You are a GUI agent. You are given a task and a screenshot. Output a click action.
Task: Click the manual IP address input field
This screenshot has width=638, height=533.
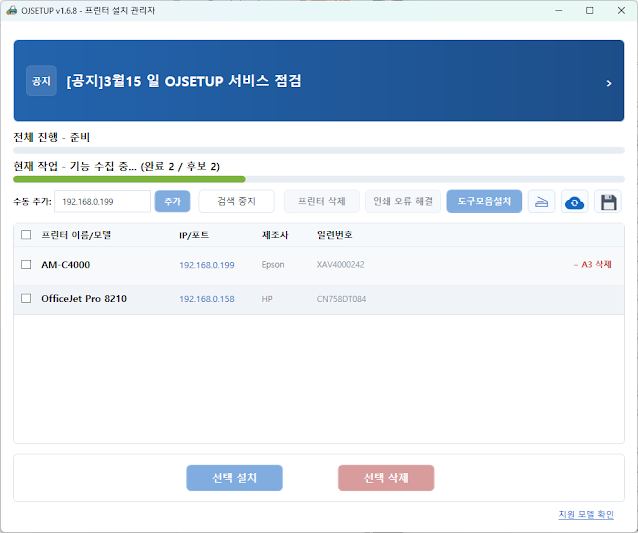(102, 202)
